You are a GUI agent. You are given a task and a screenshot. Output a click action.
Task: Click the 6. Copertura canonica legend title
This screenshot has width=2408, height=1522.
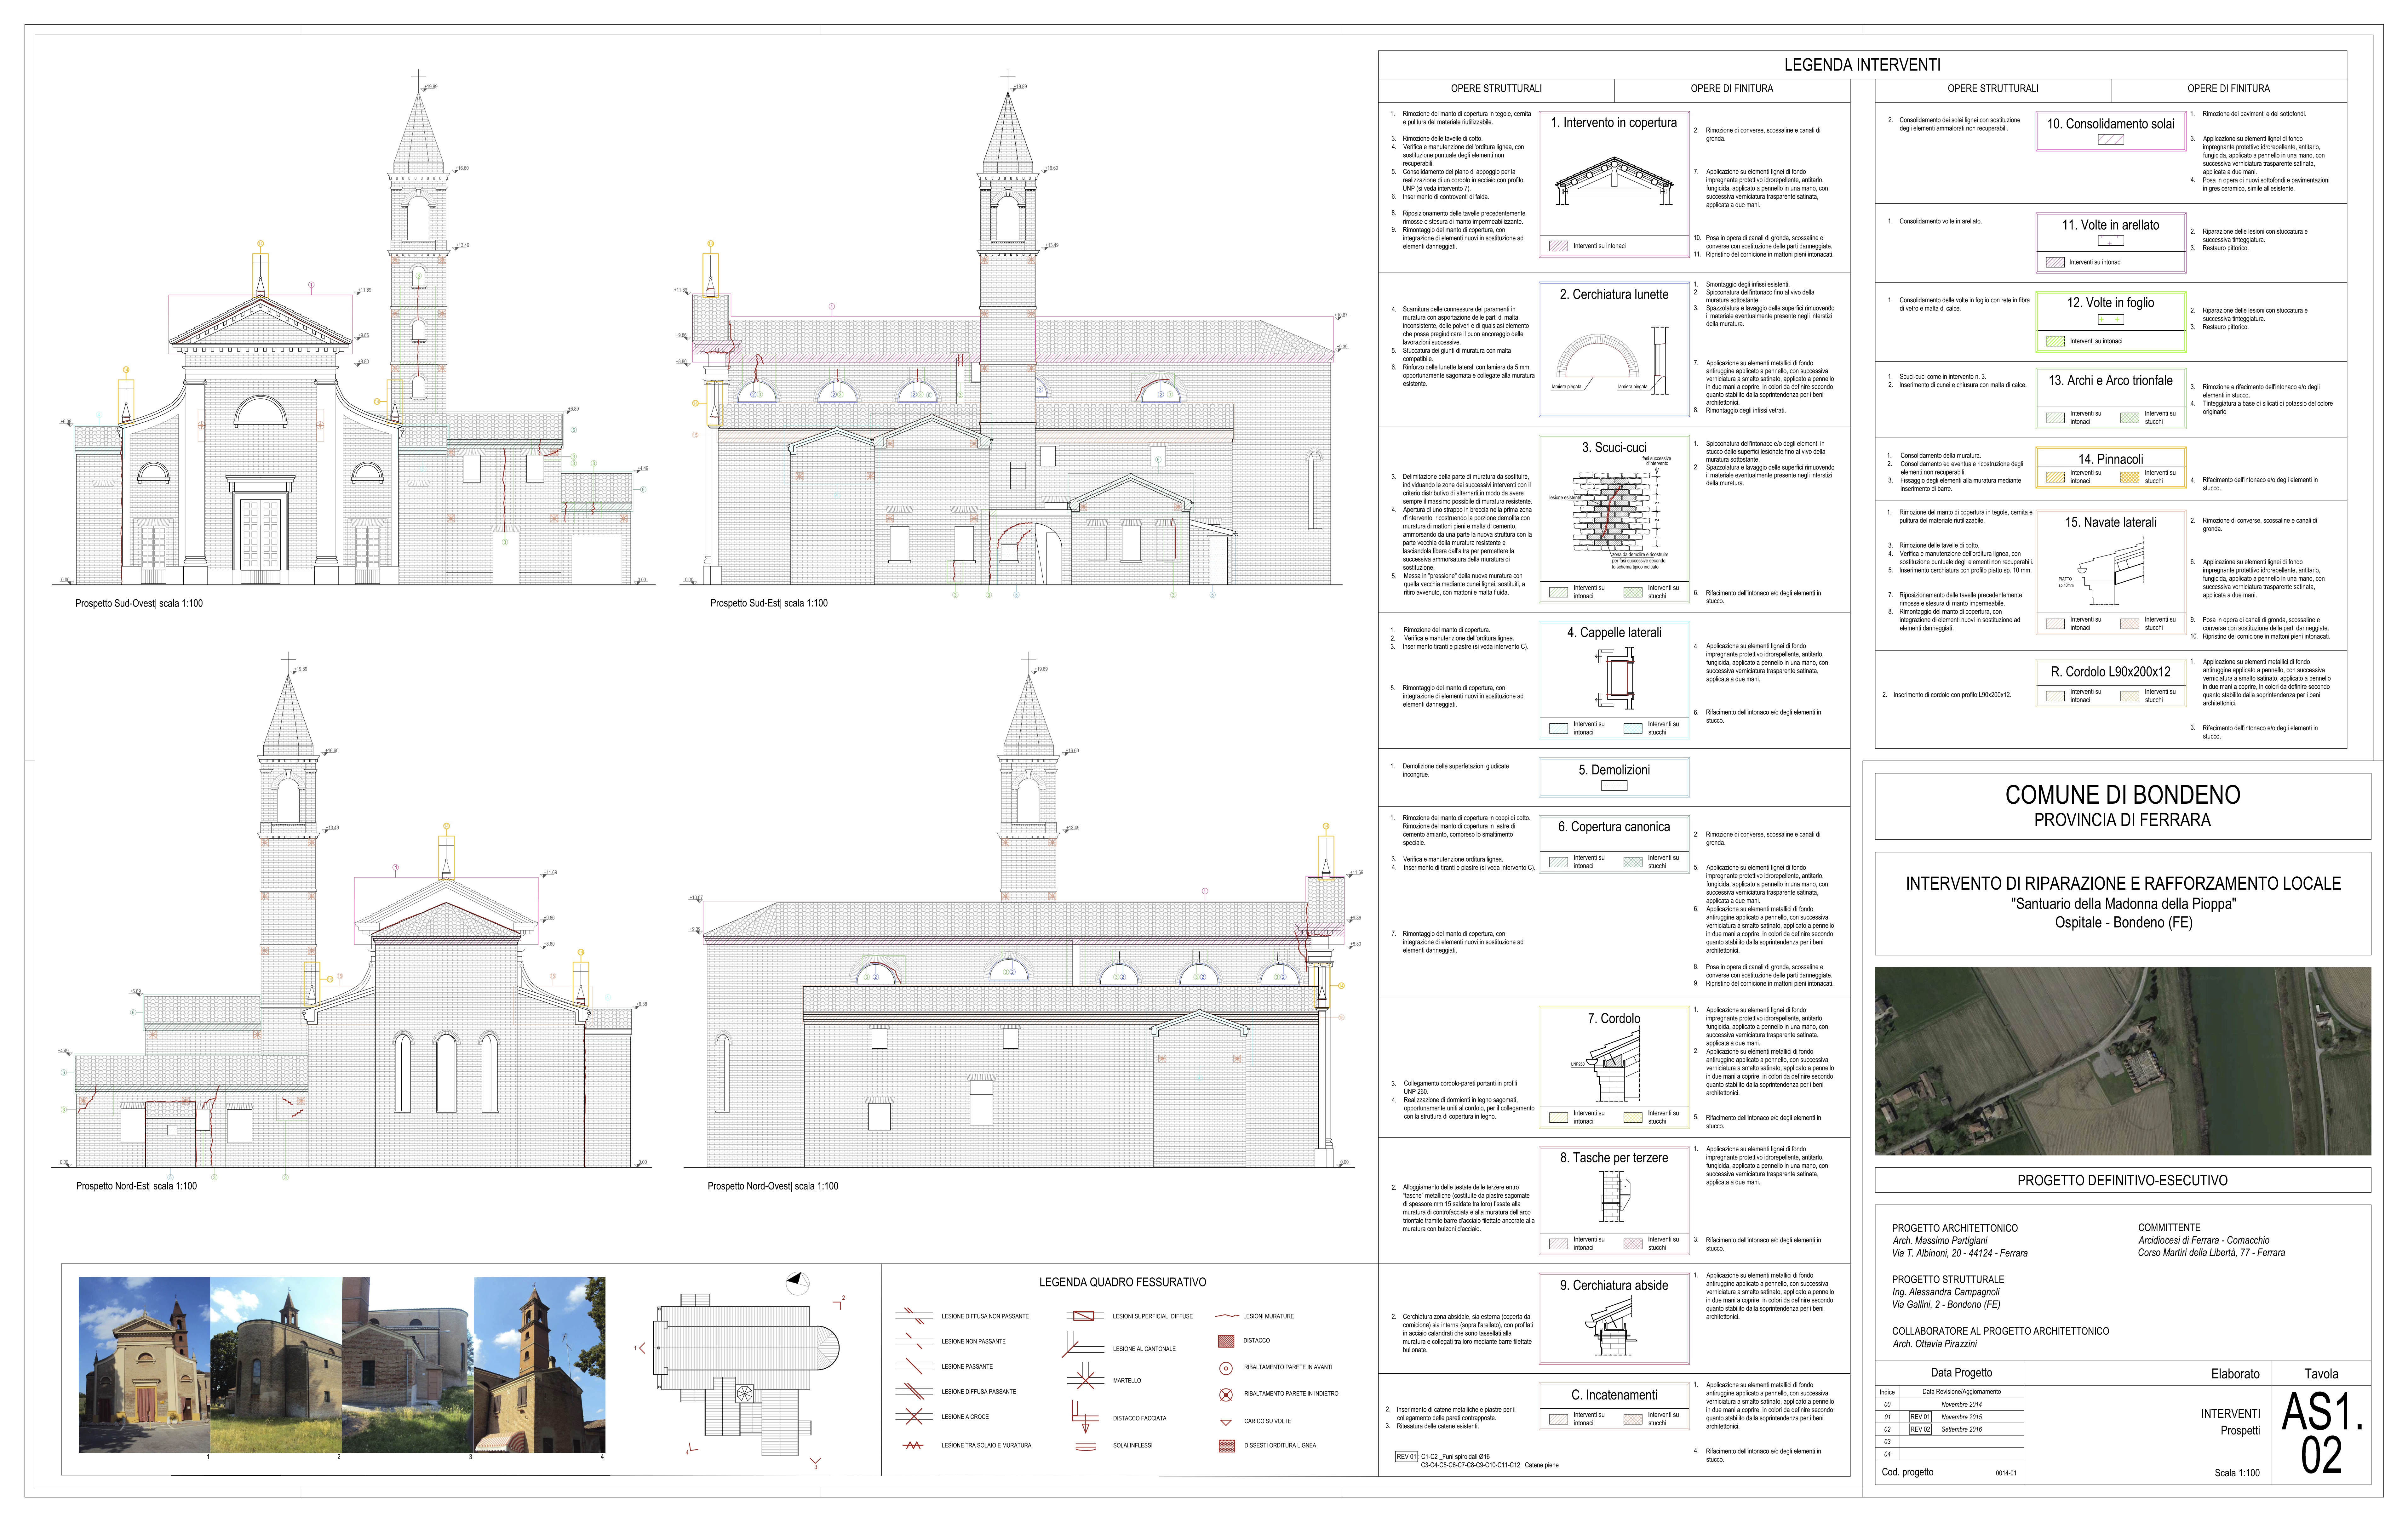tap(1614, 827)
